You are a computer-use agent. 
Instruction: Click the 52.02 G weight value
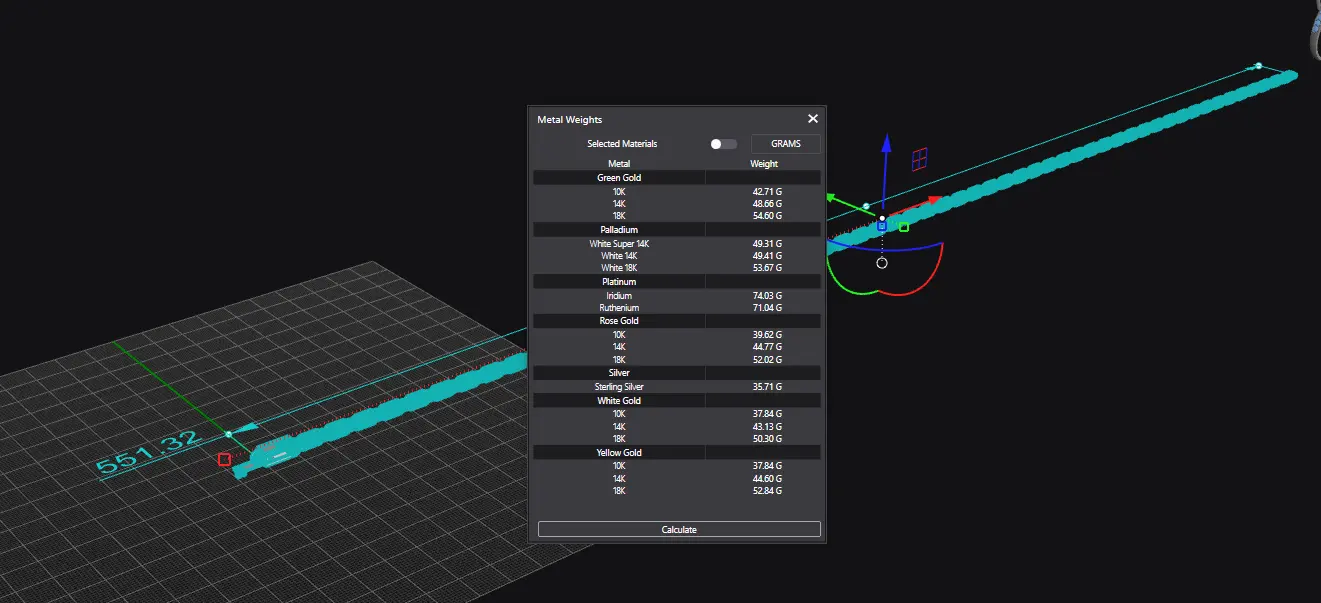click(x=768, y=359)
